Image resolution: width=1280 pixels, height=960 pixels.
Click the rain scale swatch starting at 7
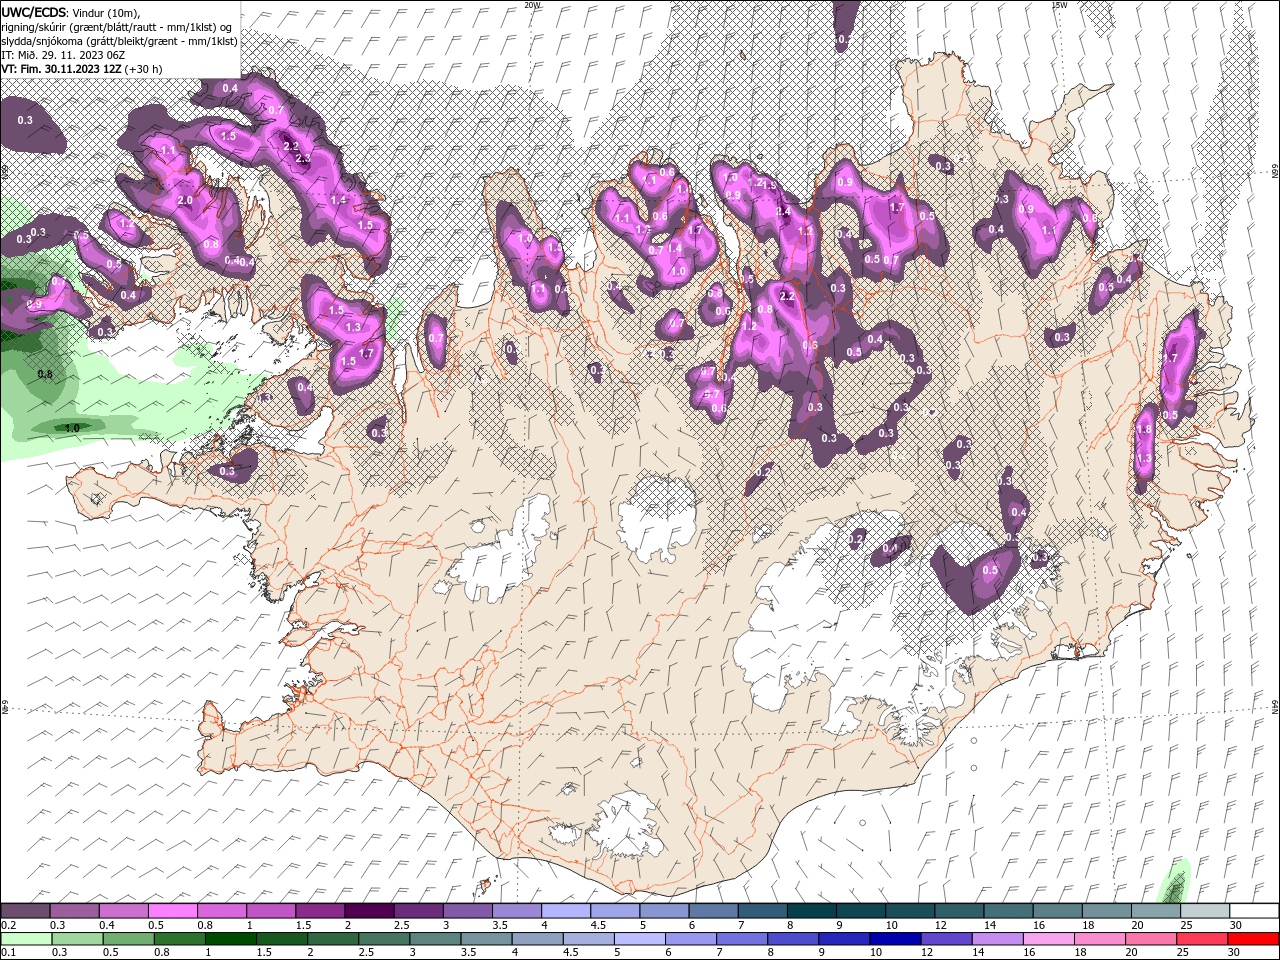(742, 939)
